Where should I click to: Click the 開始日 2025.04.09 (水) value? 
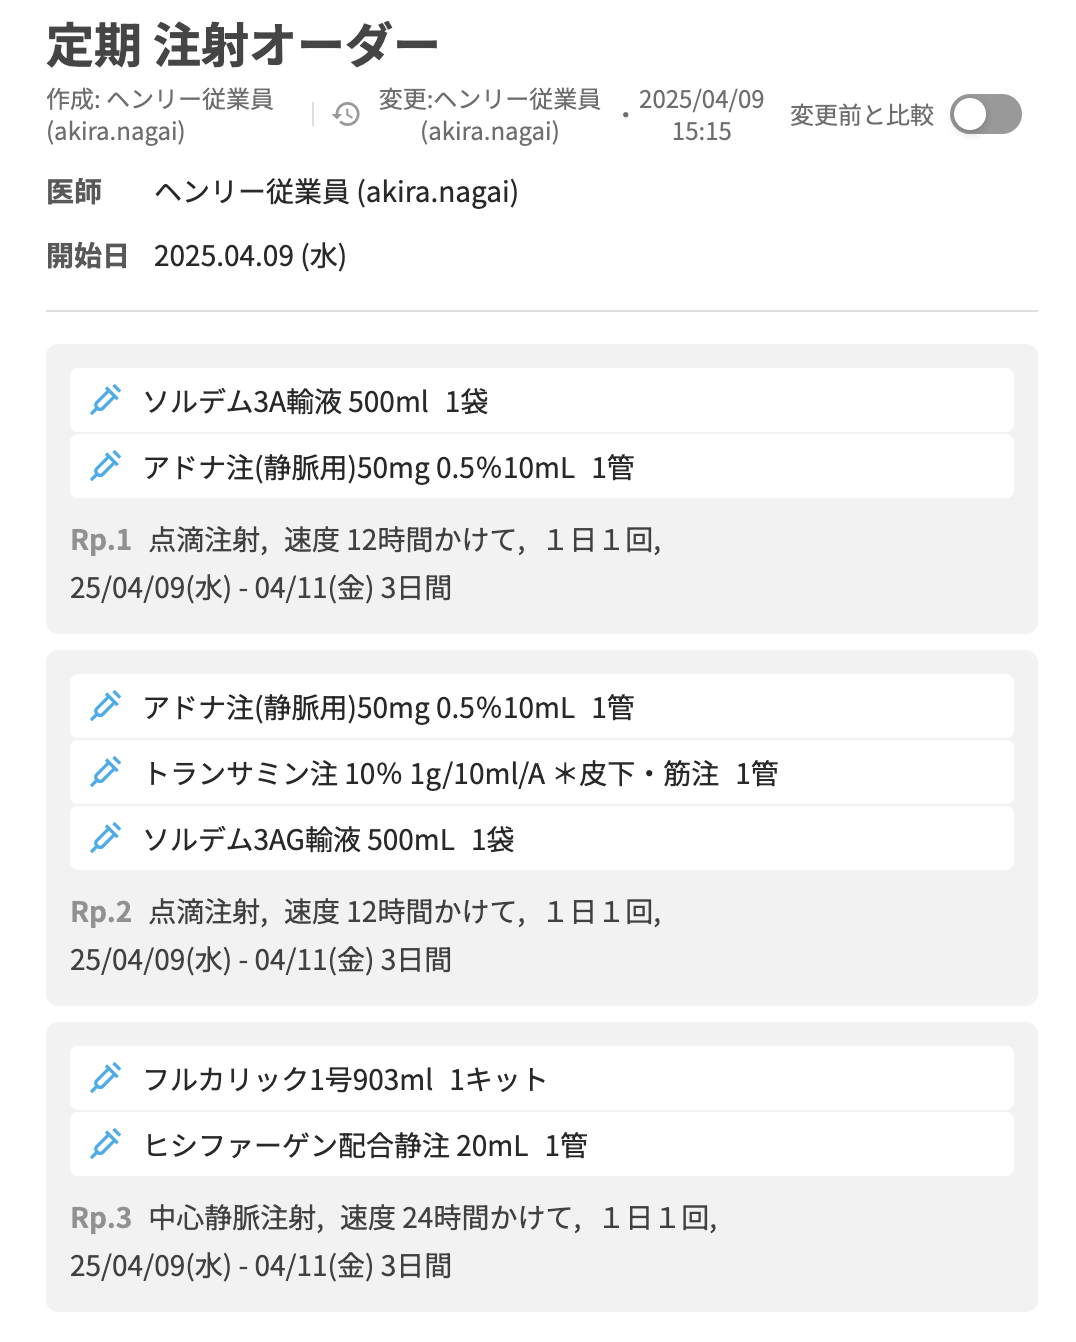pyautogui.click(x=250, y=256)
